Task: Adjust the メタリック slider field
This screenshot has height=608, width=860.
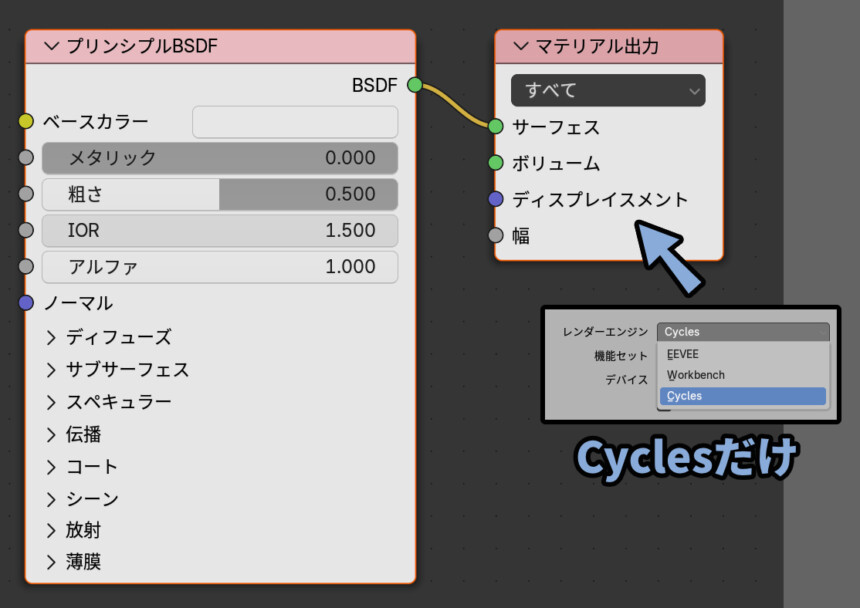Action: 220,158
